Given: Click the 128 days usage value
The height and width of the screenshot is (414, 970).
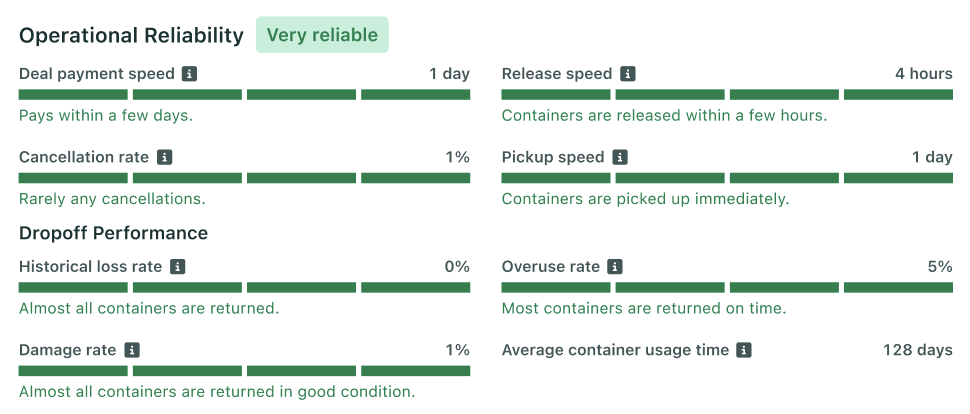Looking at the screenshot, I should (x=917, y=350).
